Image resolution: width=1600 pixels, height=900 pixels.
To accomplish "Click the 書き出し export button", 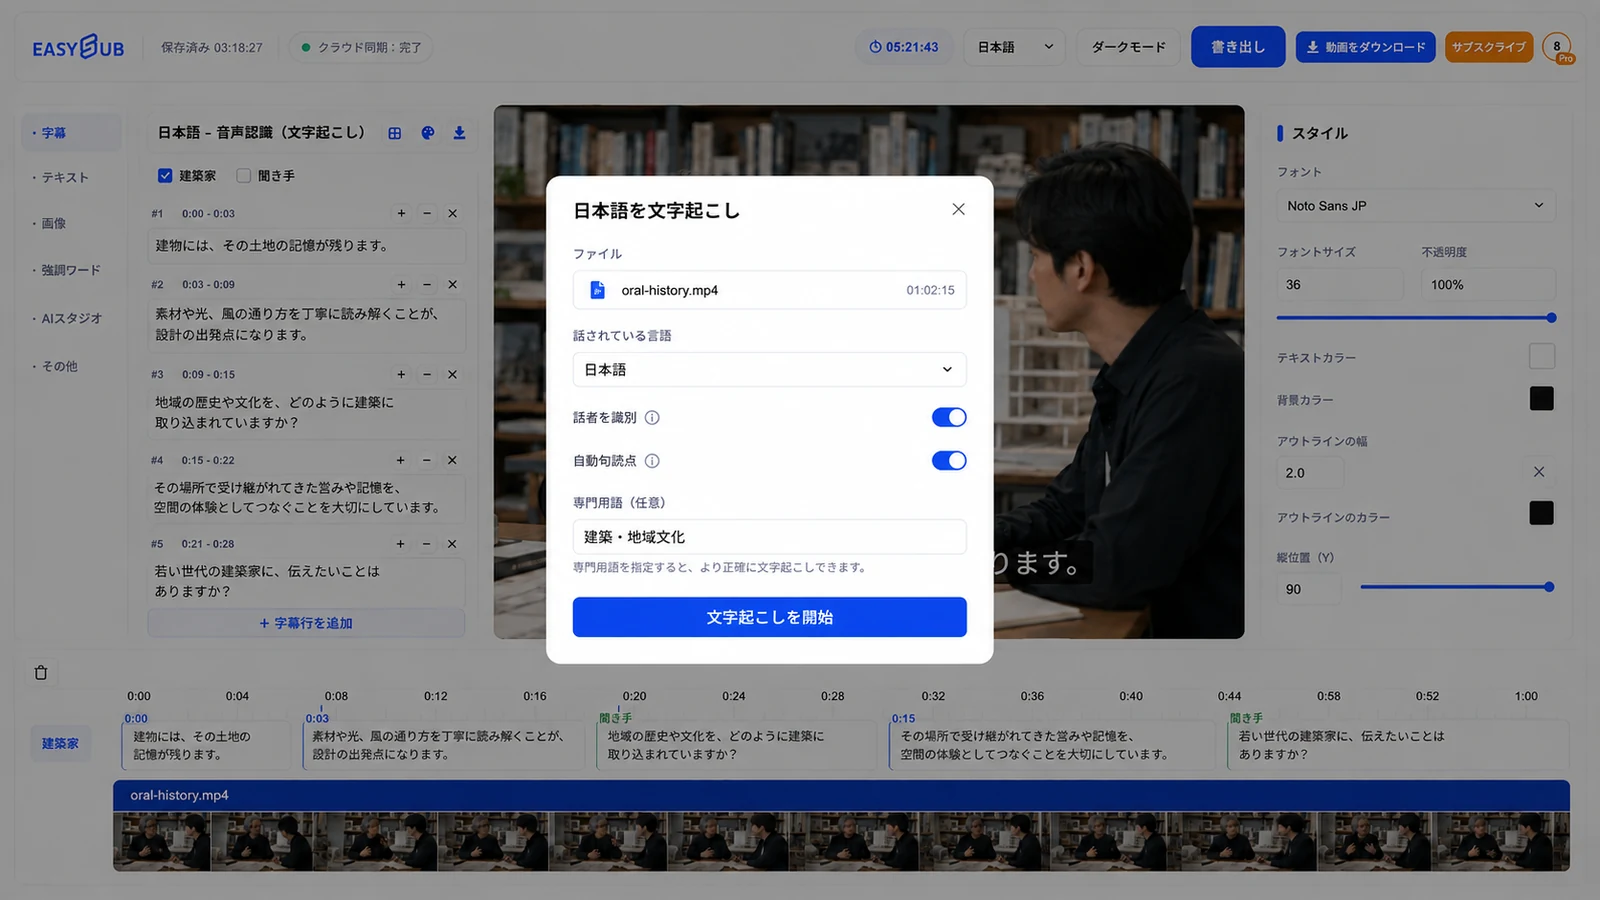I will (1238, 47).
